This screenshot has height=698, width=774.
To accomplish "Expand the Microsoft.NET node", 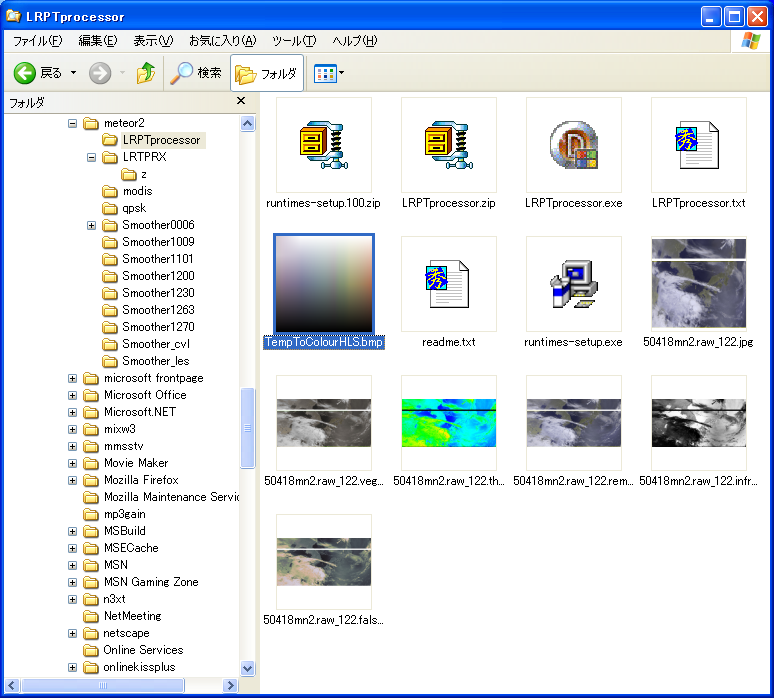I will point(73,413).
